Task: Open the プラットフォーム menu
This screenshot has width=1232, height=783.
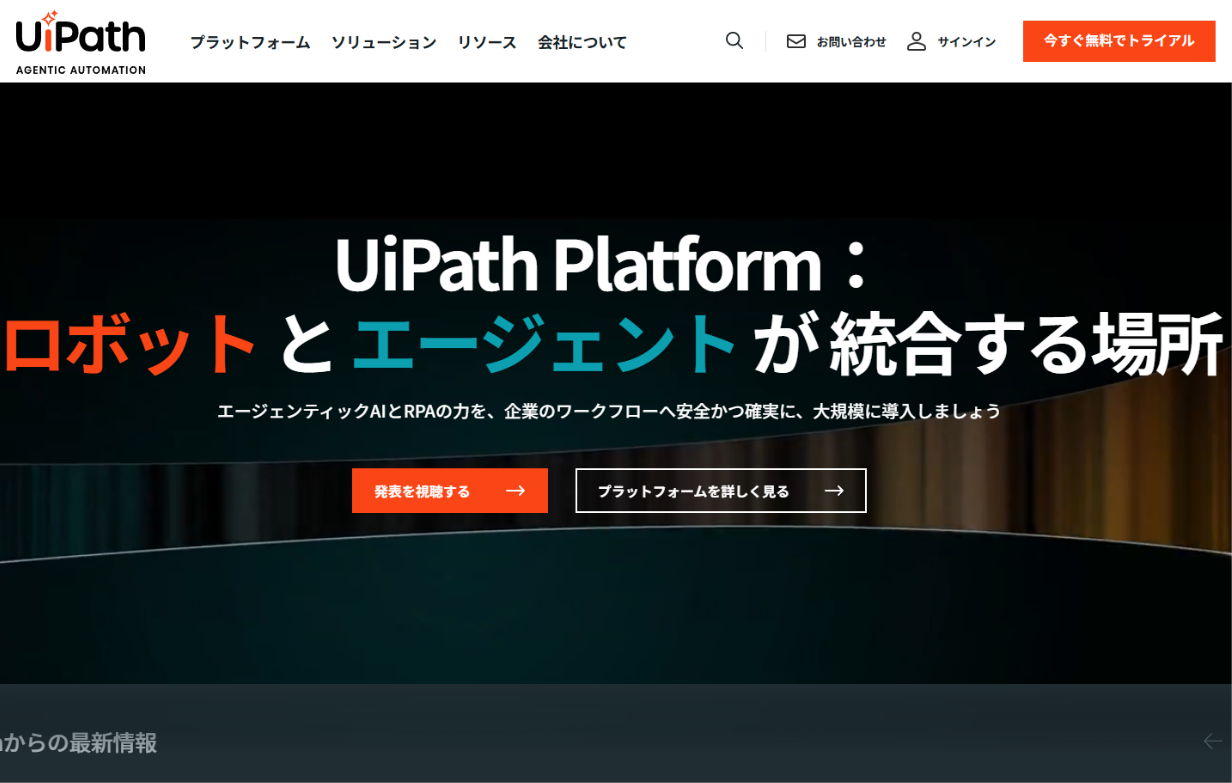Action: coord(250,42)
